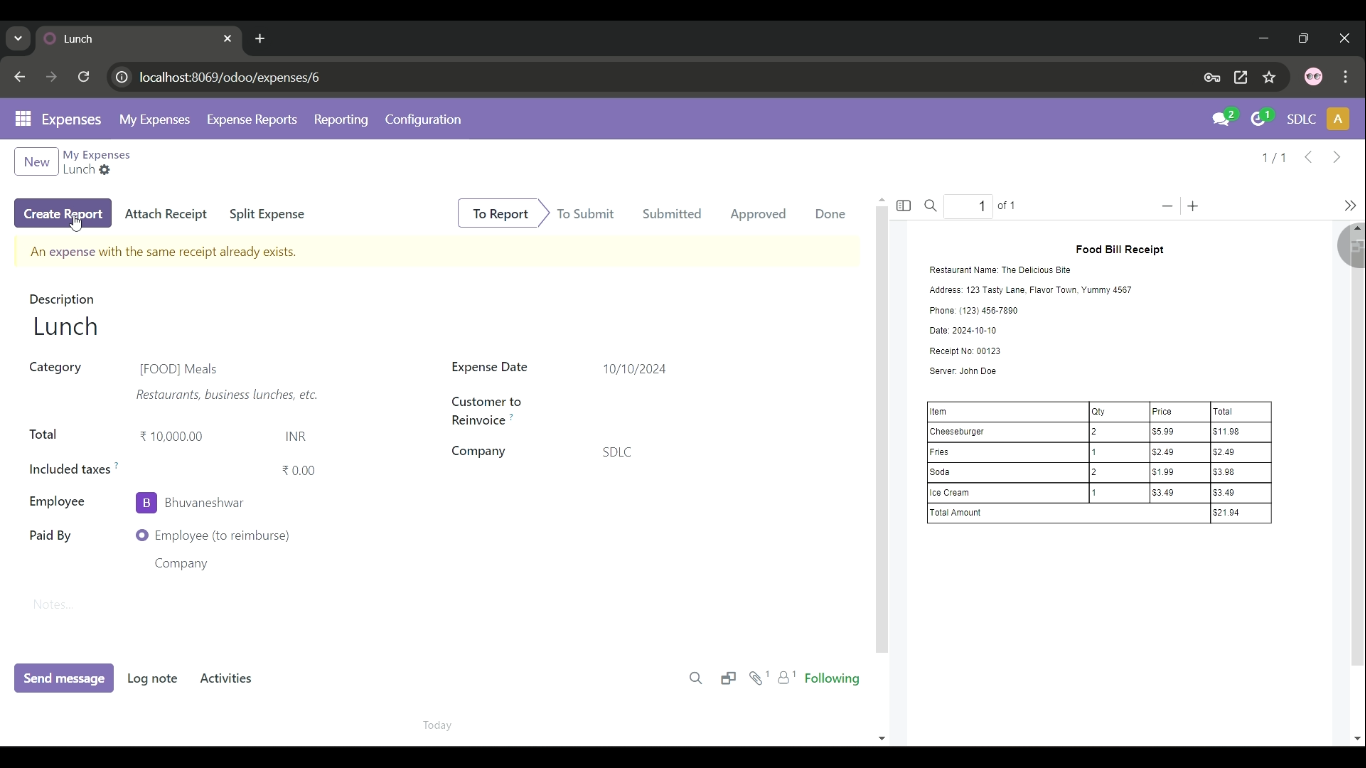This screenshot has height=768, width=1366.
Task: Open the Configuration menu
Action: [423, 119]
